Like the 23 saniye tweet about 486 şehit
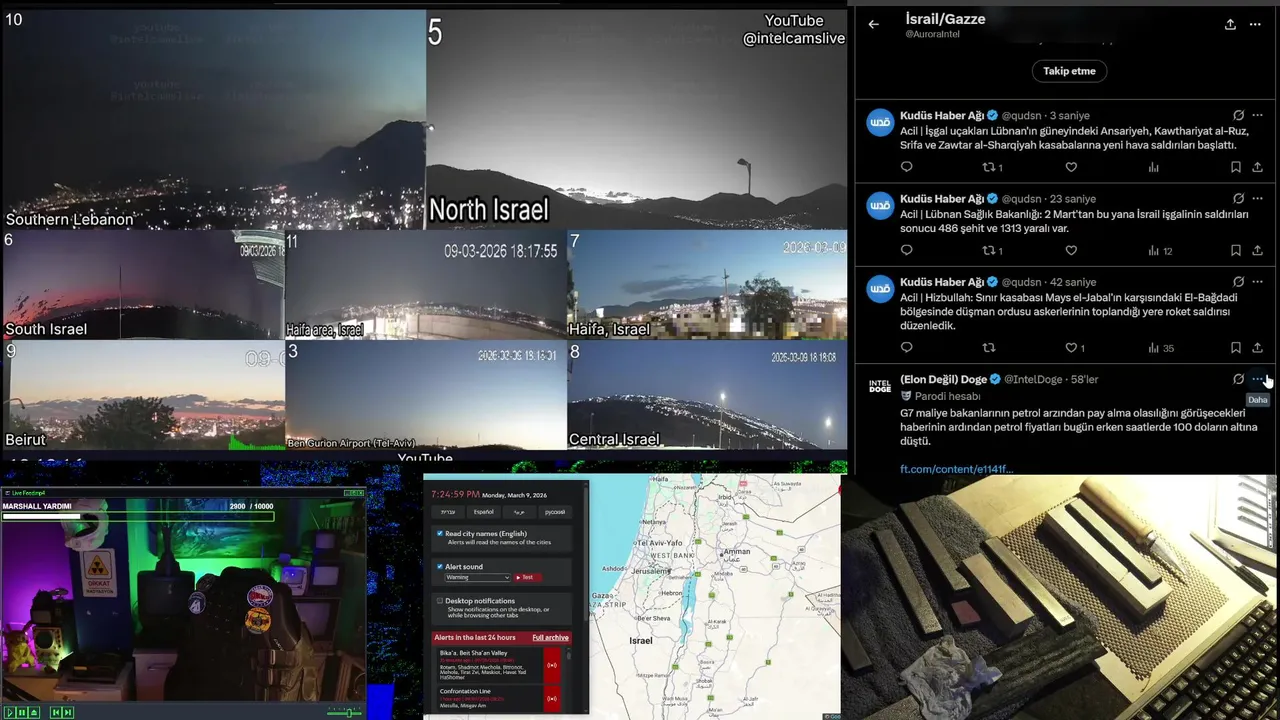This screenshot has height=720, width=1280. pyautogui.click(x=1071, y=251)
